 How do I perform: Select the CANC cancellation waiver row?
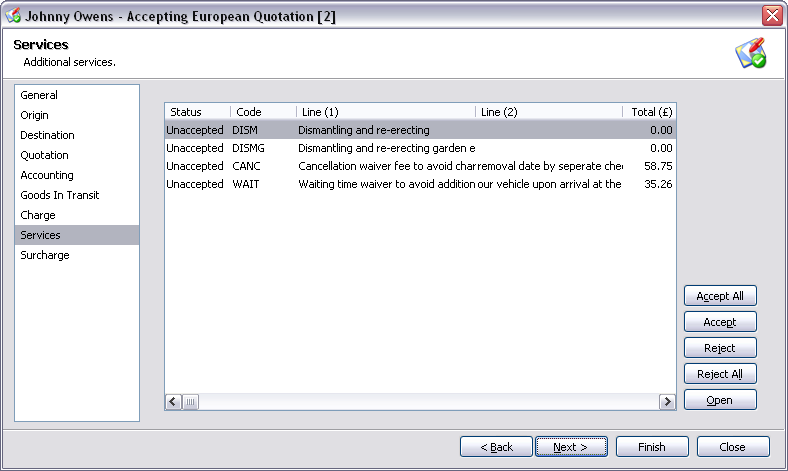[x=420, y=166]
